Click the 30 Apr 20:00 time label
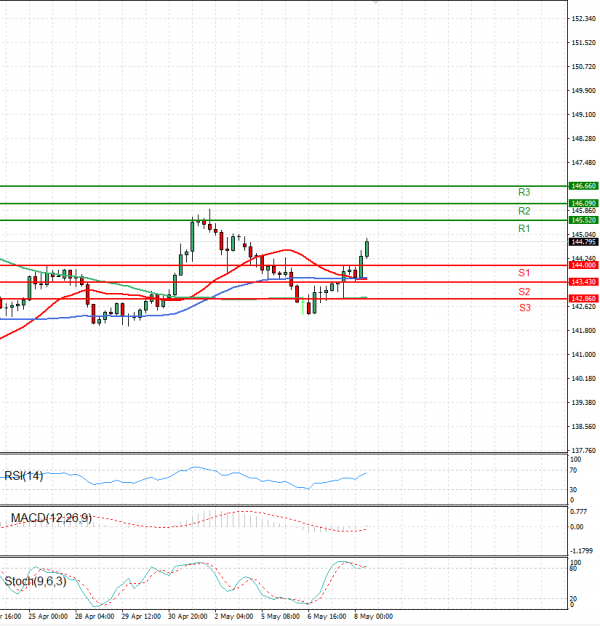This screenshot has width=600, height=626. pos(188,616)
